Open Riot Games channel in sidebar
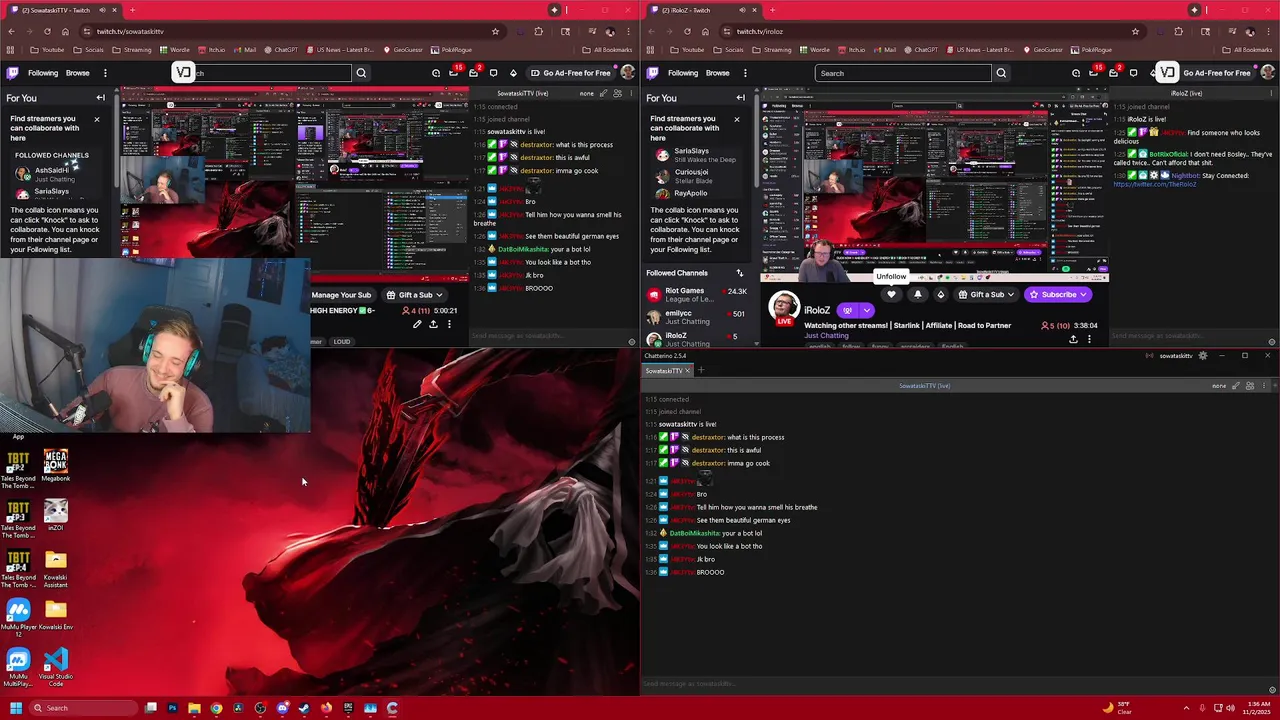Image resolution: width=1280 pixels, height=720 pixels. [x=699, y=295]
